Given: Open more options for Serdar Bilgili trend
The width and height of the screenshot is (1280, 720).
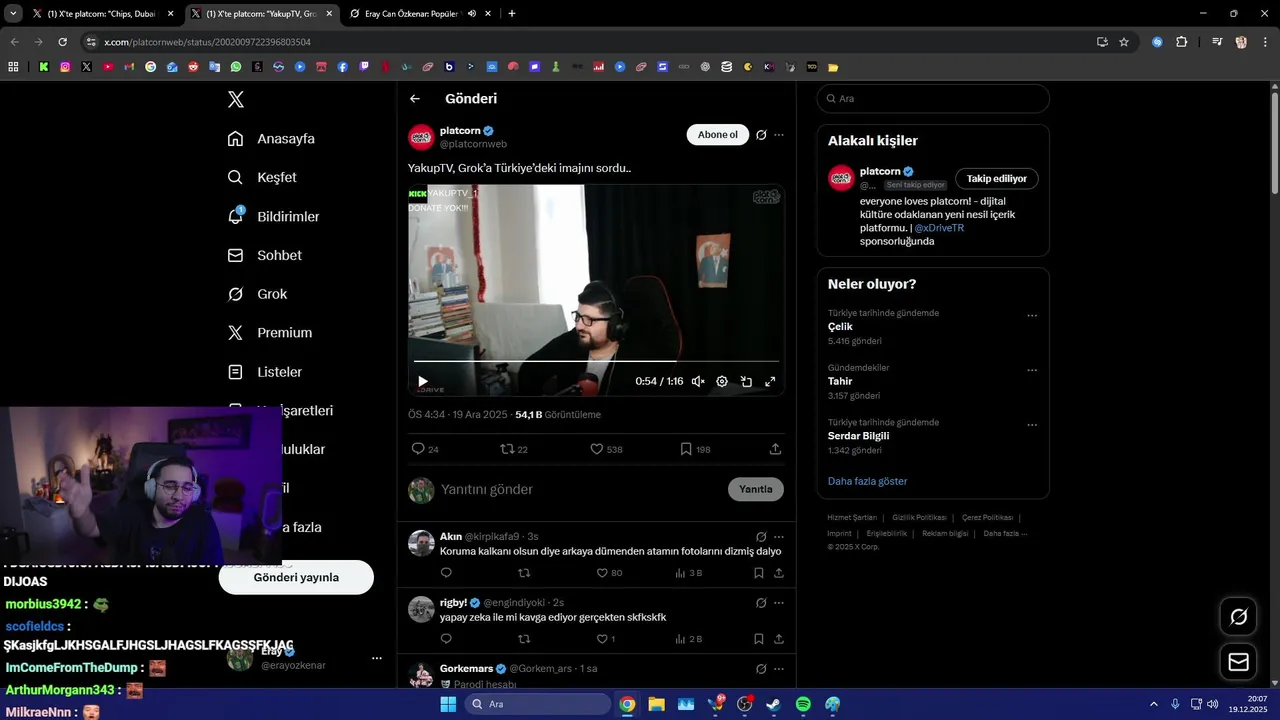Looking at the screenshot, I should pyautogui.click(x=1032, y=425).
